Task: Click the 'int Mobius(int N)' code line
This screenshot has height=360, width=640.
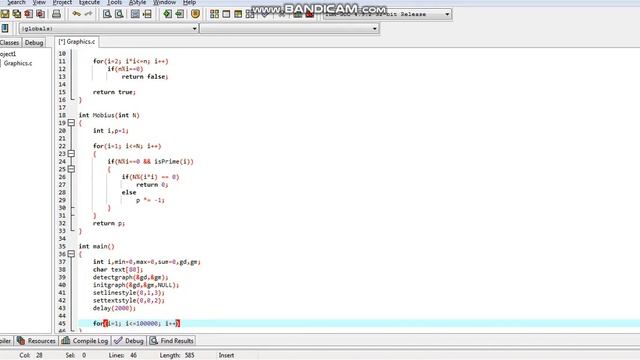Action: tap(109, 115)
